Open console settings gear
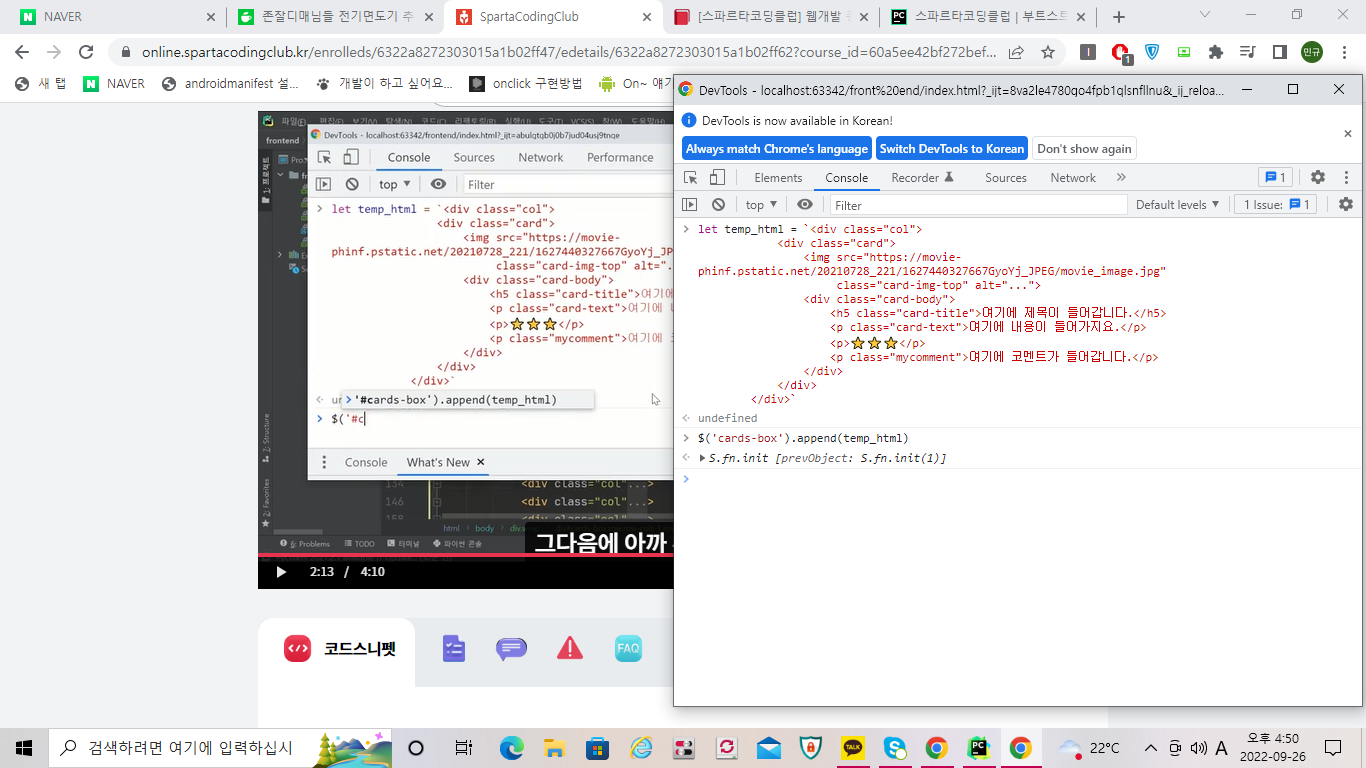The image size is (1366, 768). [1346, 204]
